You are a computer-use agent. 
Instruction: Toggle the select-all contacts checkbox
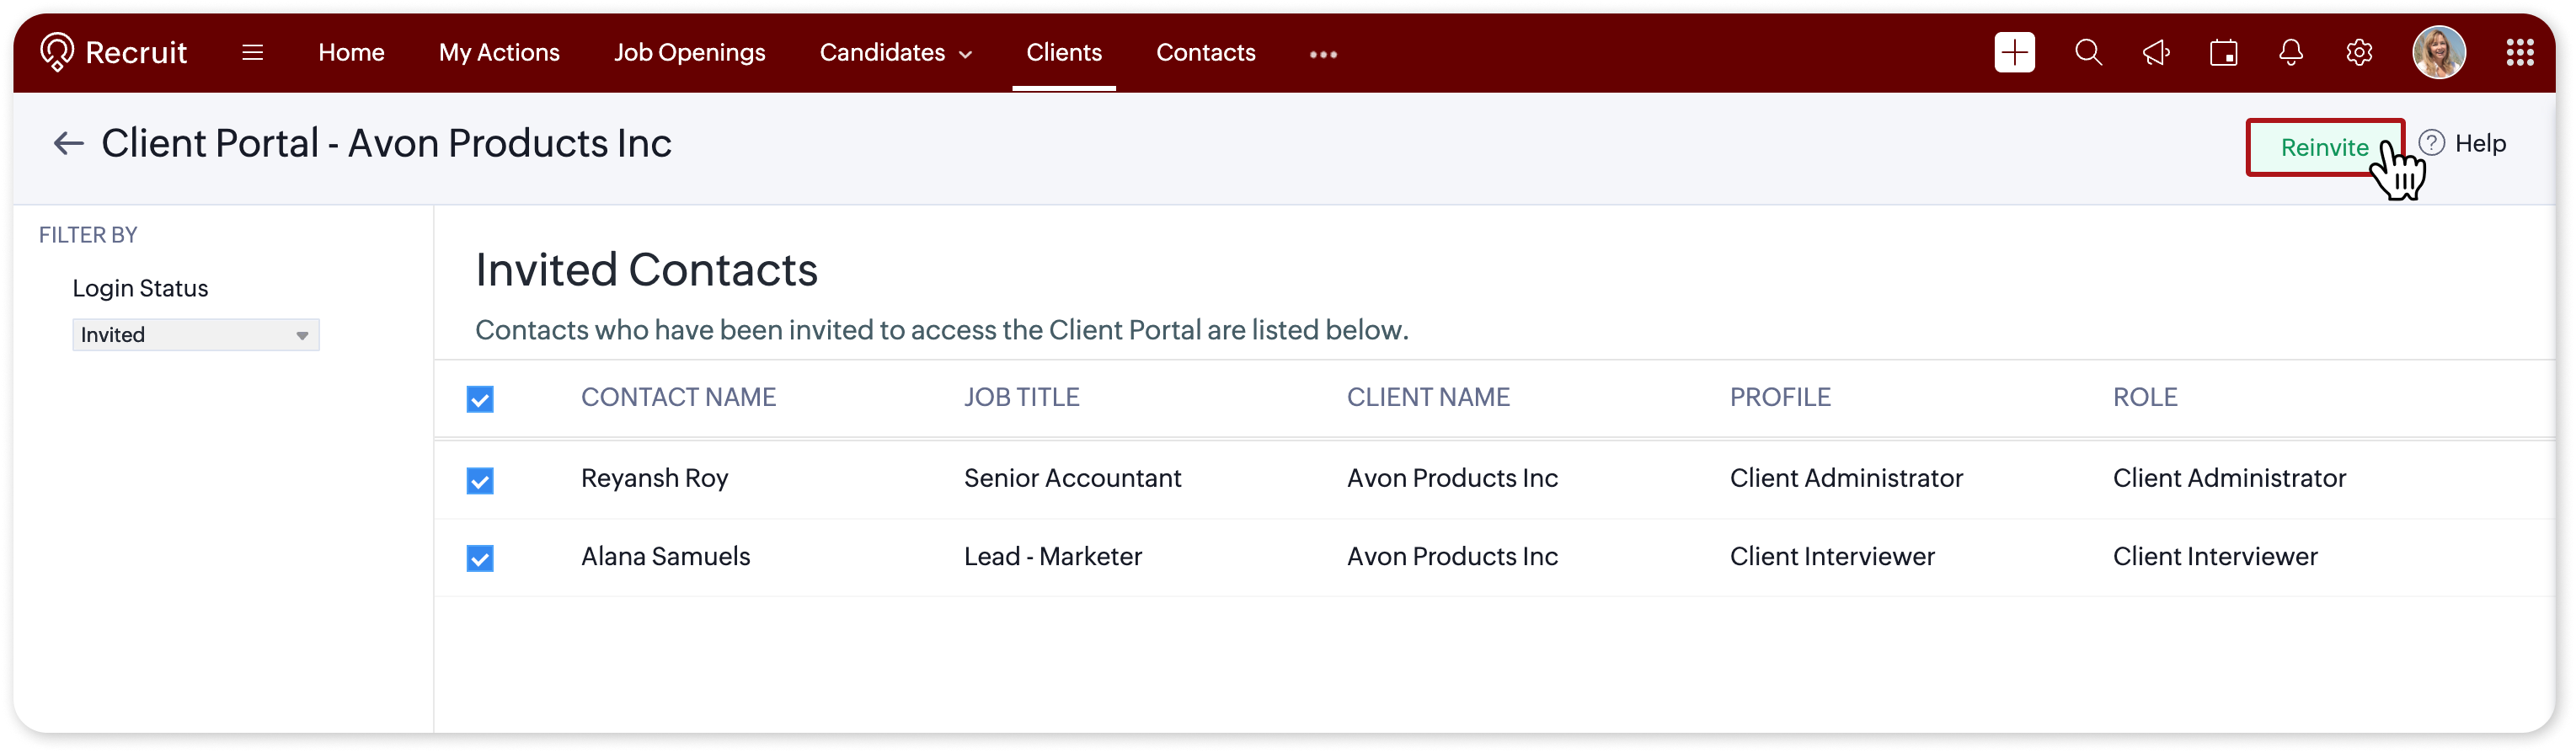(x=480, y=399)
